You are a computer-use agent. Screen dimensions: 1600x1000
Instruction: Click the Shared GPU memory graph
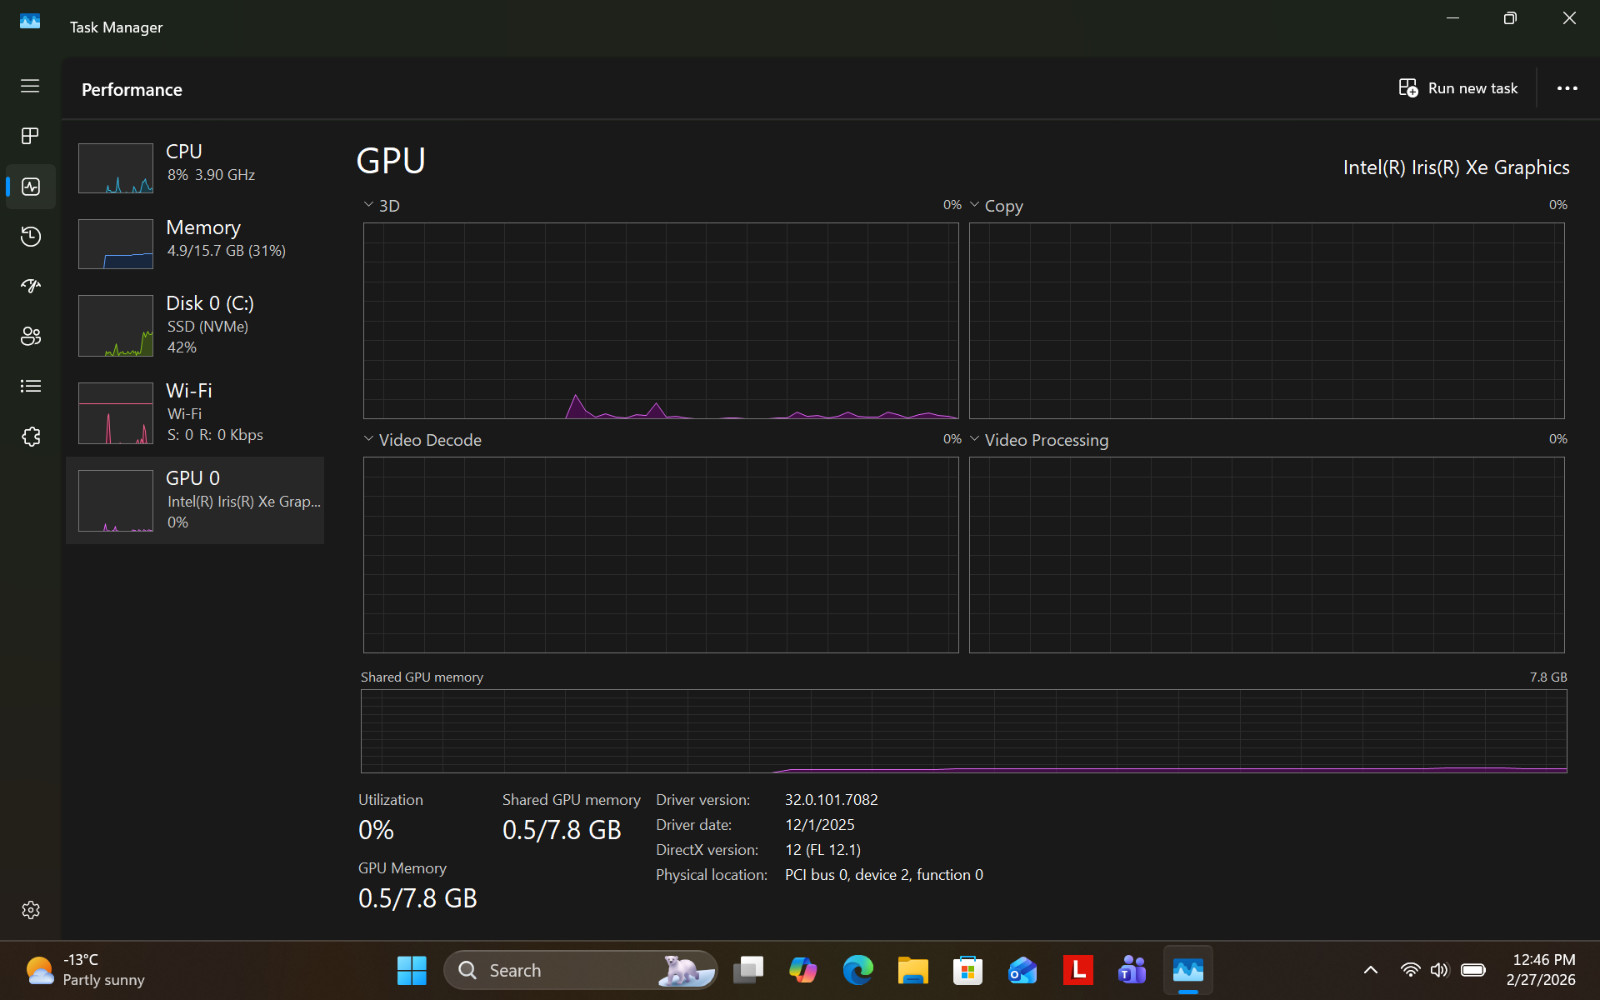tap(964, 731)
